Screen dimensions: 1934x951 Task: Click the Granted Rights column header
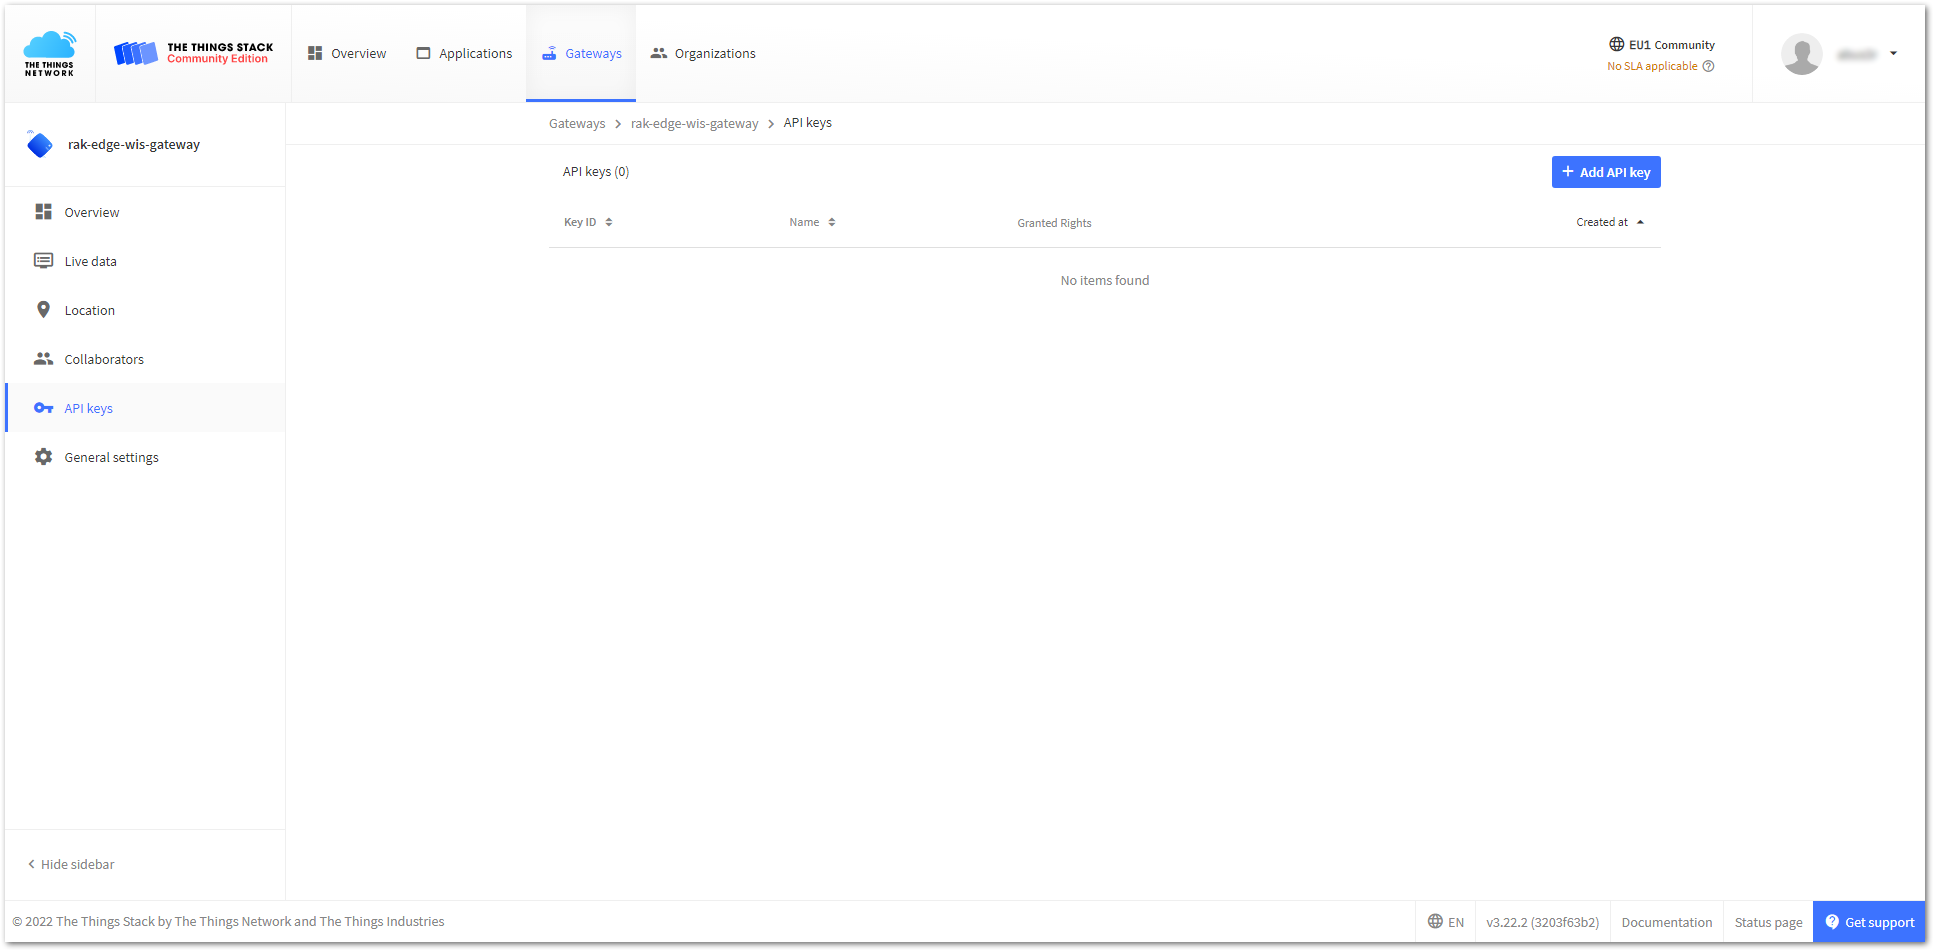pos(1054,223)
